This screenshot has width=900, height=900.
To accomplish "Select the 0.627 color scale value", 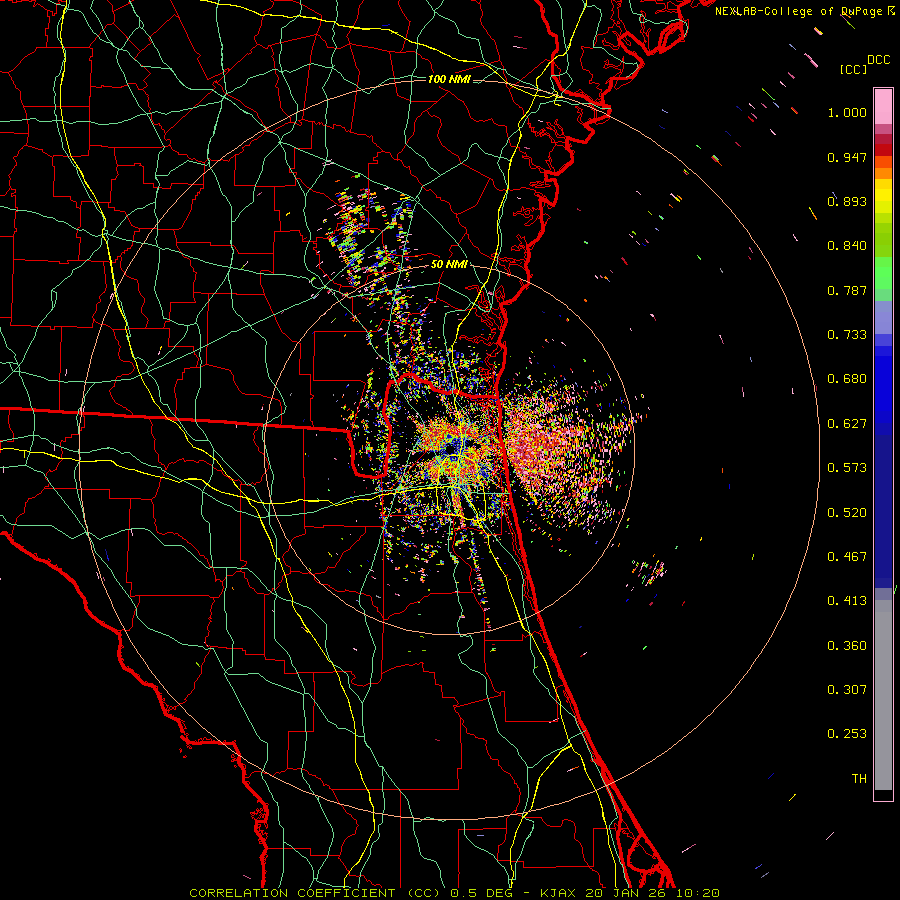I will 847,424.
